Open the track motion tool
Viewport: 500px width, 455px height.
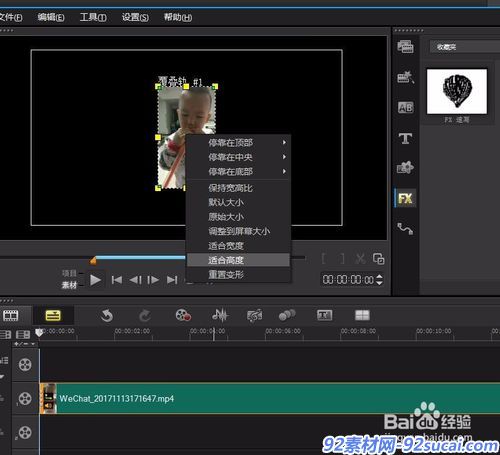click(287, 315)
